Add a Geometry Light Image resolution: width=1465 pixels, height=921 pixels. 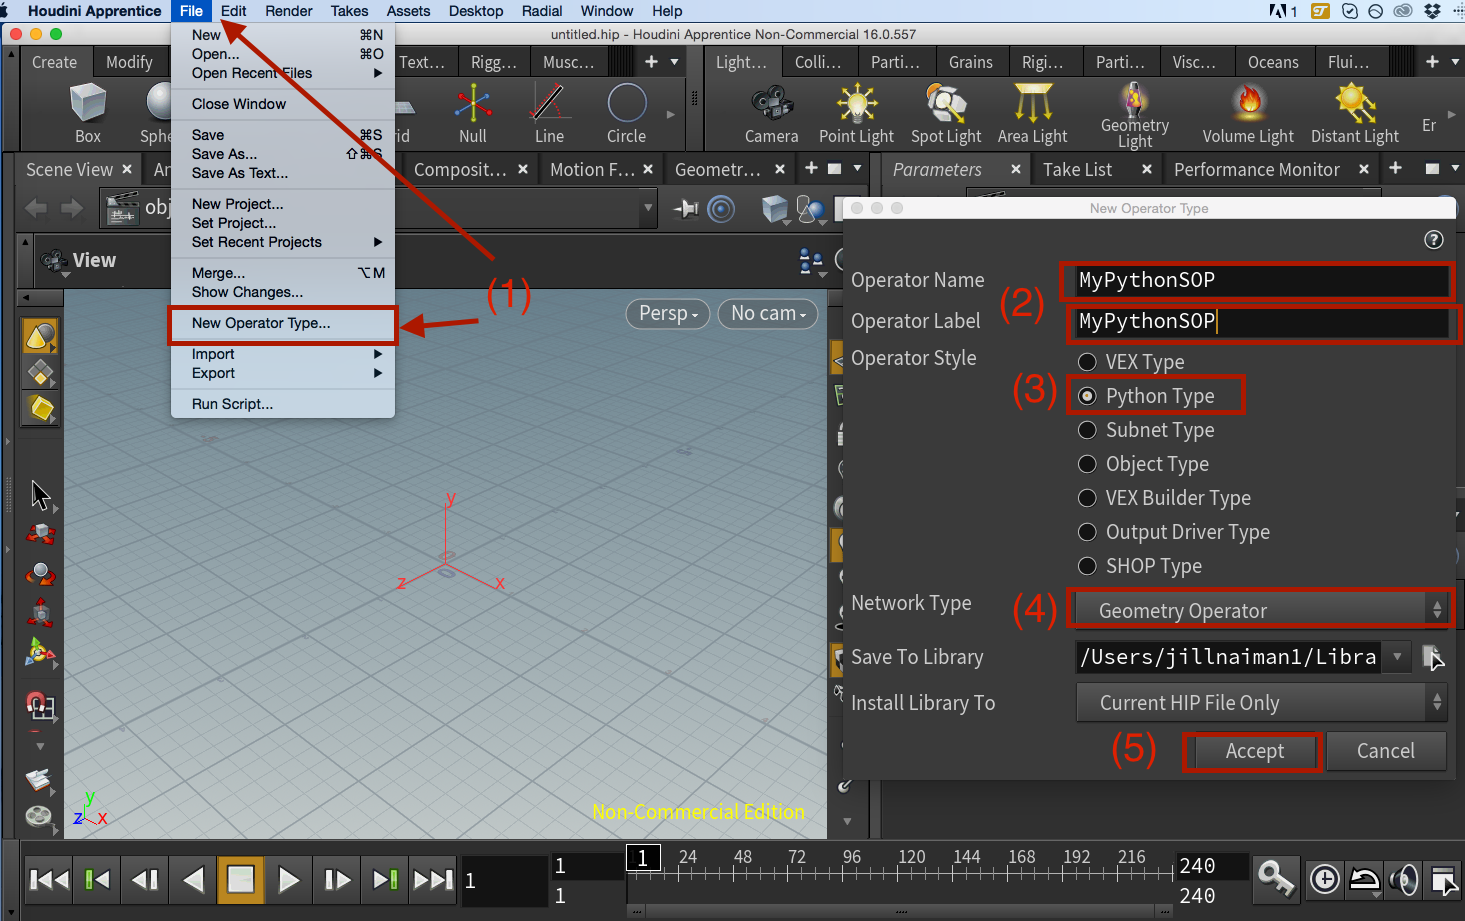click(1135, 114)
